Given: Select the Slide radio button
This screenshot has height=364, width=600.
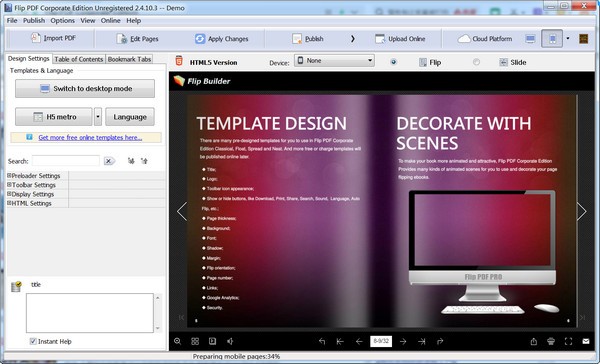Looking at the screenshot, I should click(476, 62).
